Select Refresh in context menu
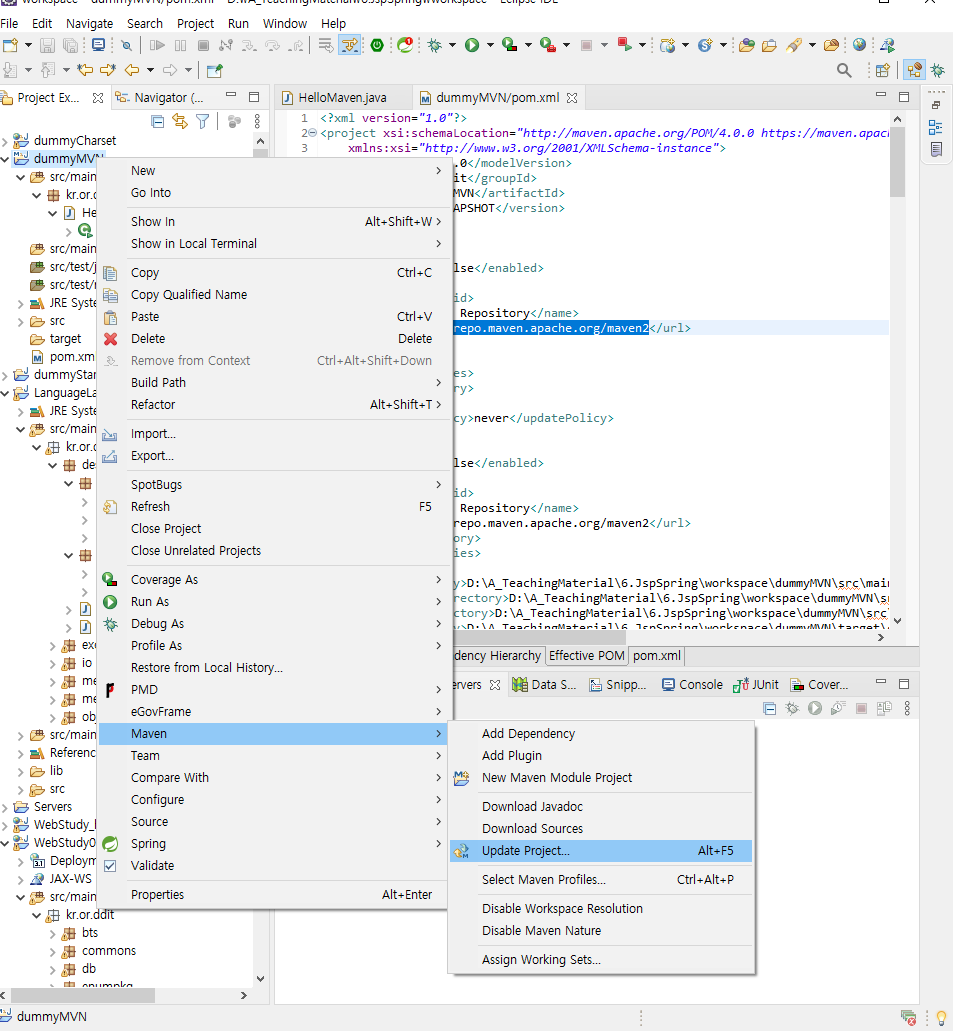Screen dimensions: 953x1031 [274, 507]
